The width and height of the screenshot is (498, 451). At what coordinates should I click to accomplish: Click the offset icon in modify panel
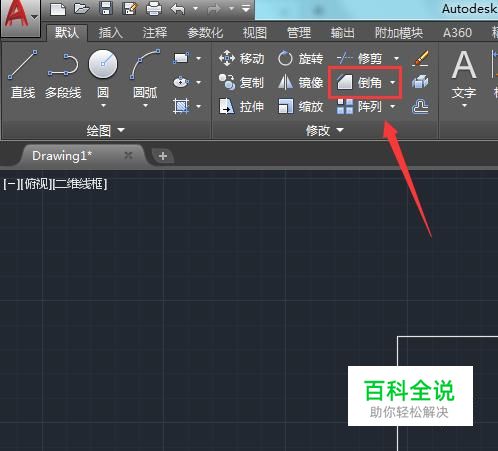point(420,107)
